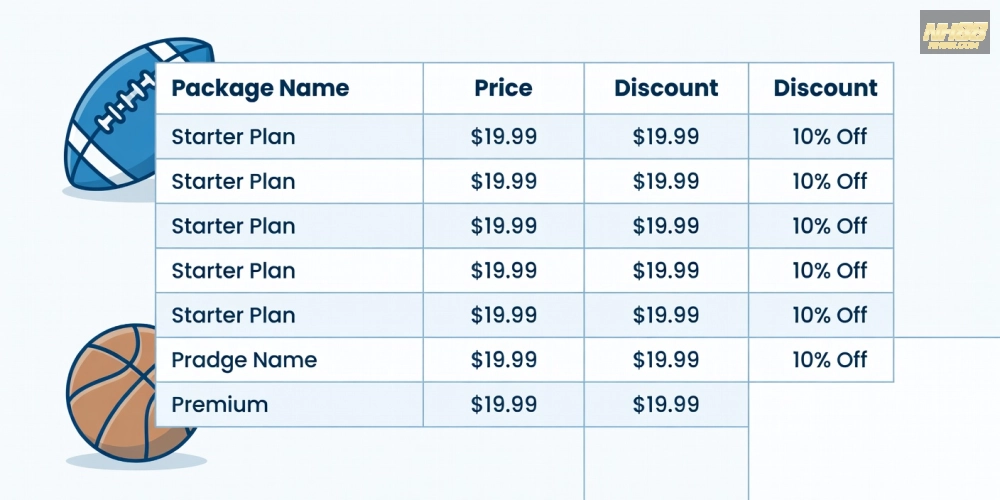Select the Discount header next to Price
This screenshot has width=1000, height=500.
pos(666,88)
